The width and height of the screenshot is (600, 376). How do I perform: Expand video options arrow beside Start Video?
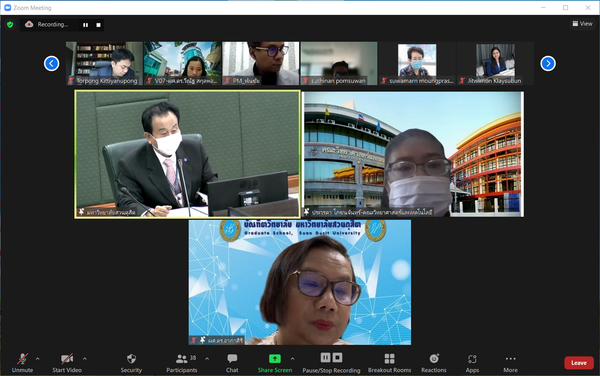click(x=85, y=359)
